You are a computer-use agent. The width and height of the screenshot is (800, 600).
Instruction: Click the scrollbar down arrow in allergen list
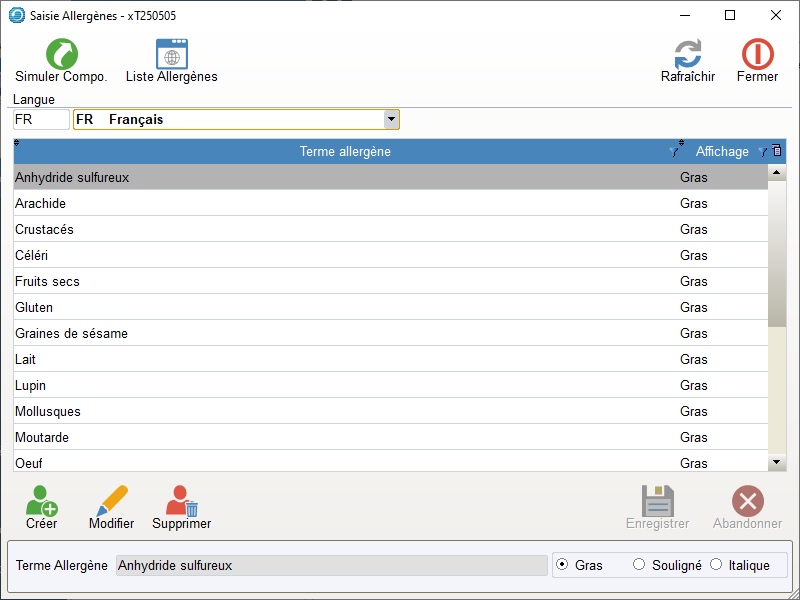click(777, 462)
